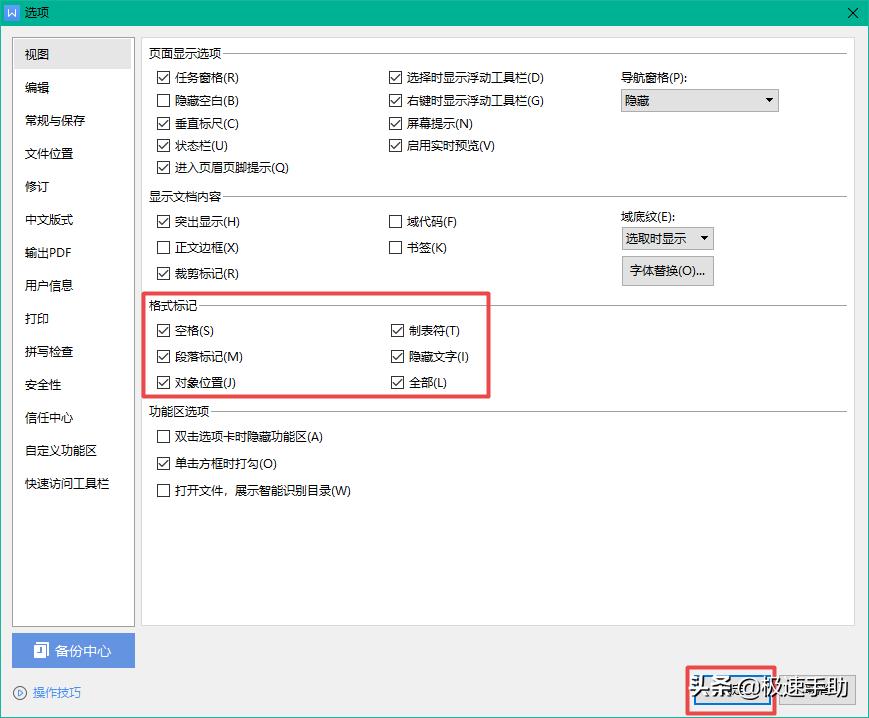This screenshot has width=869, height=718.
Task: Uncheck 启用实时预览(V)
Action: 396,145
